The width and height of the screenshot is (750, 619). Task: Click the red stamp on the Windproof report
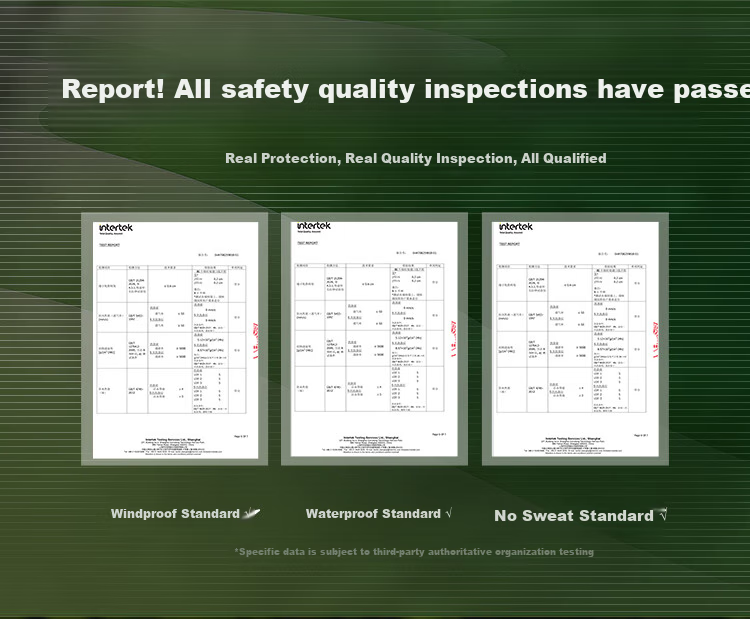click(x=255, y=340)
